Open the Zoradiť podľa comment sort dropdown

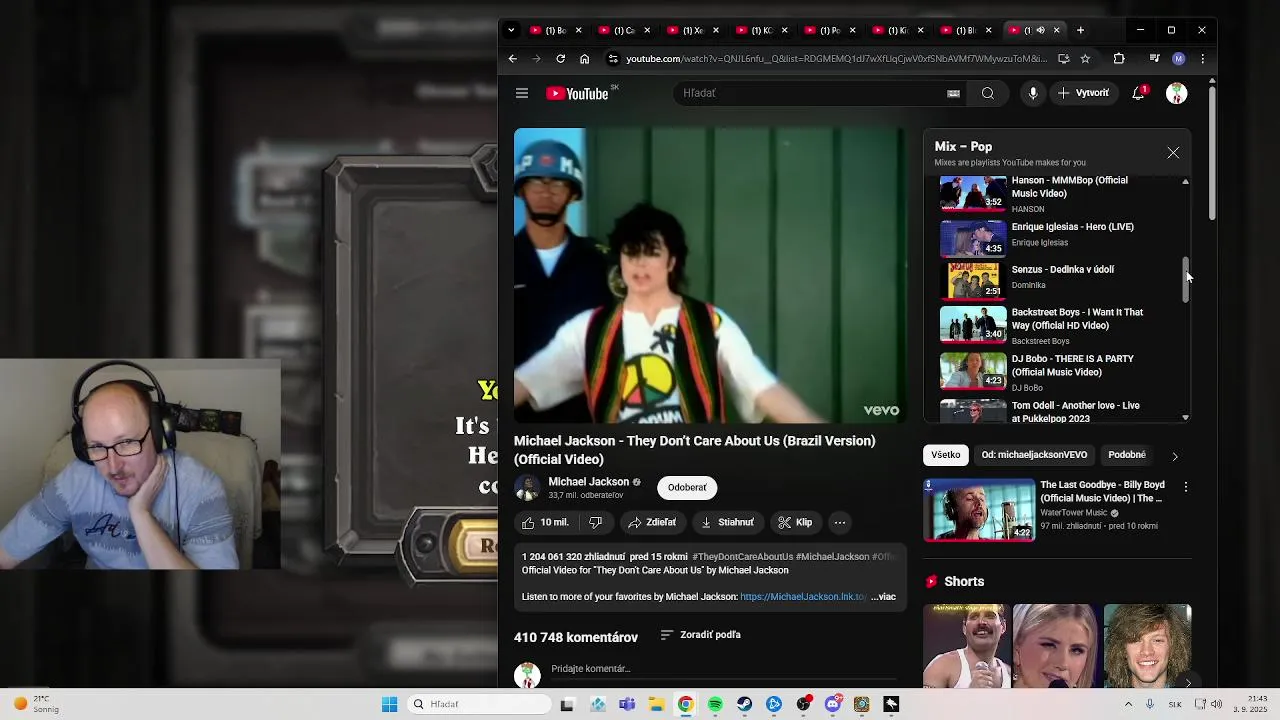click(x=701, y=635)
